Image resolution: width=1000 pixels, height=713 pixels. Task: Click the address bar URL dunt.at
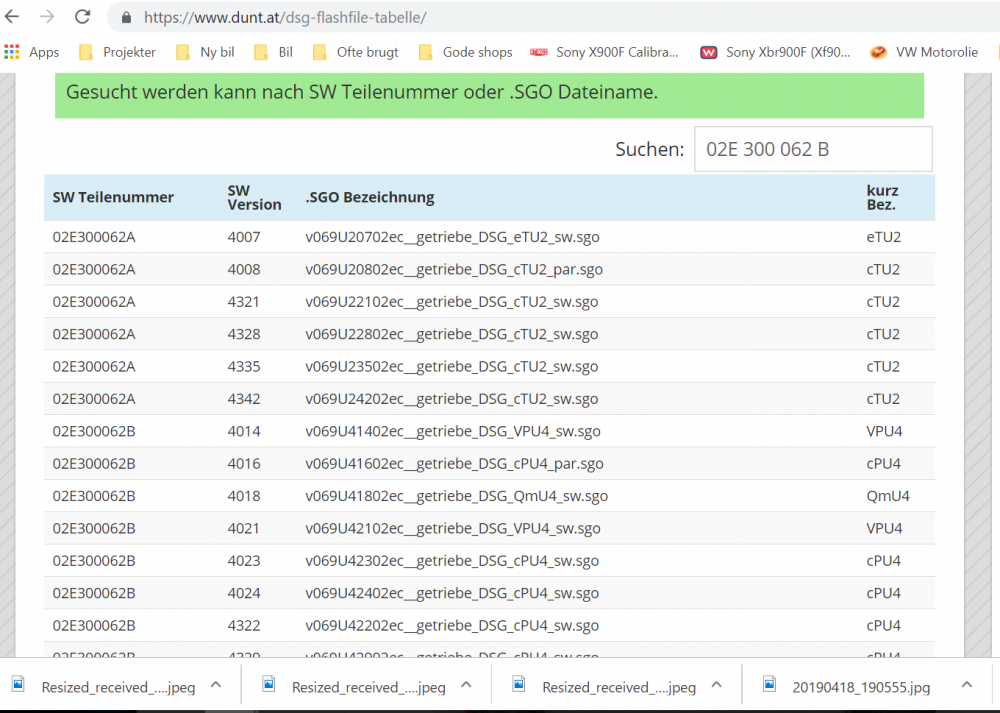(x=285, y=17)
